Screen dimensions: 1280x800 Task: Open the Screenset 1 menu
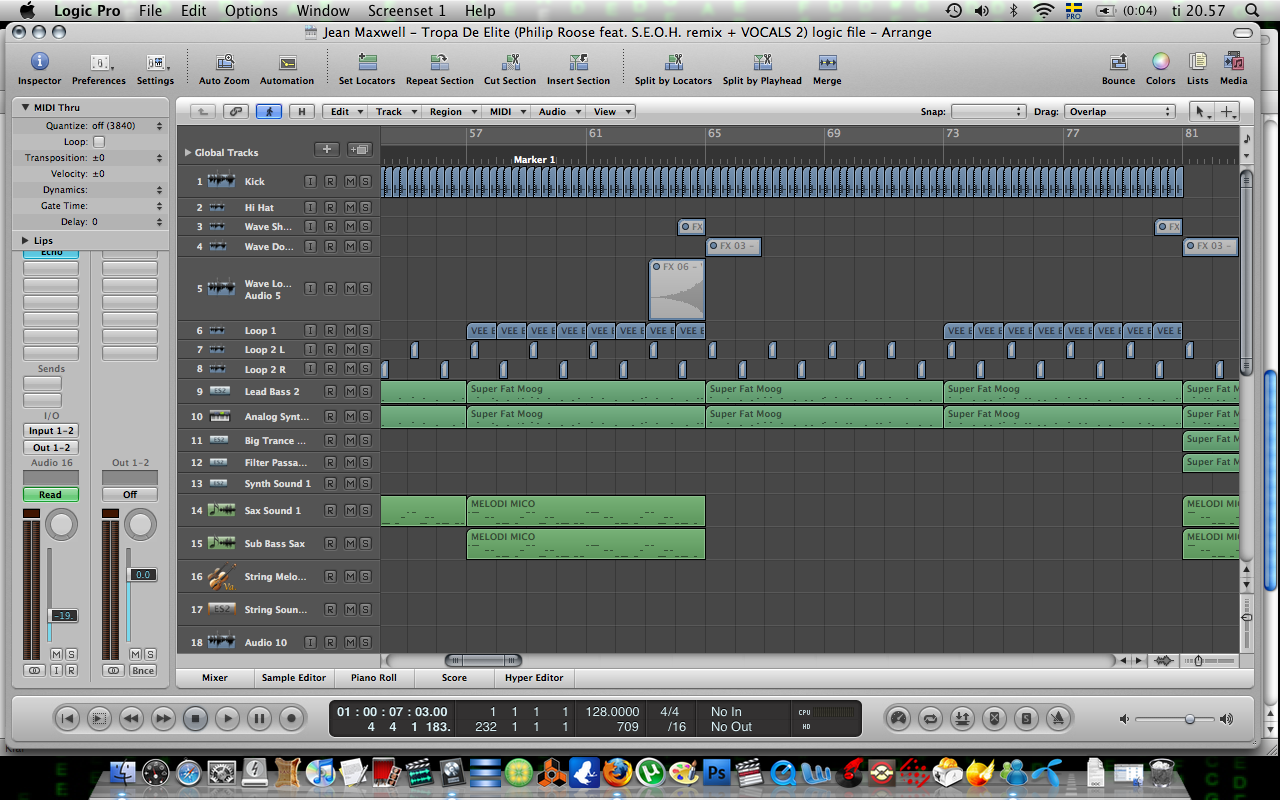406,11
